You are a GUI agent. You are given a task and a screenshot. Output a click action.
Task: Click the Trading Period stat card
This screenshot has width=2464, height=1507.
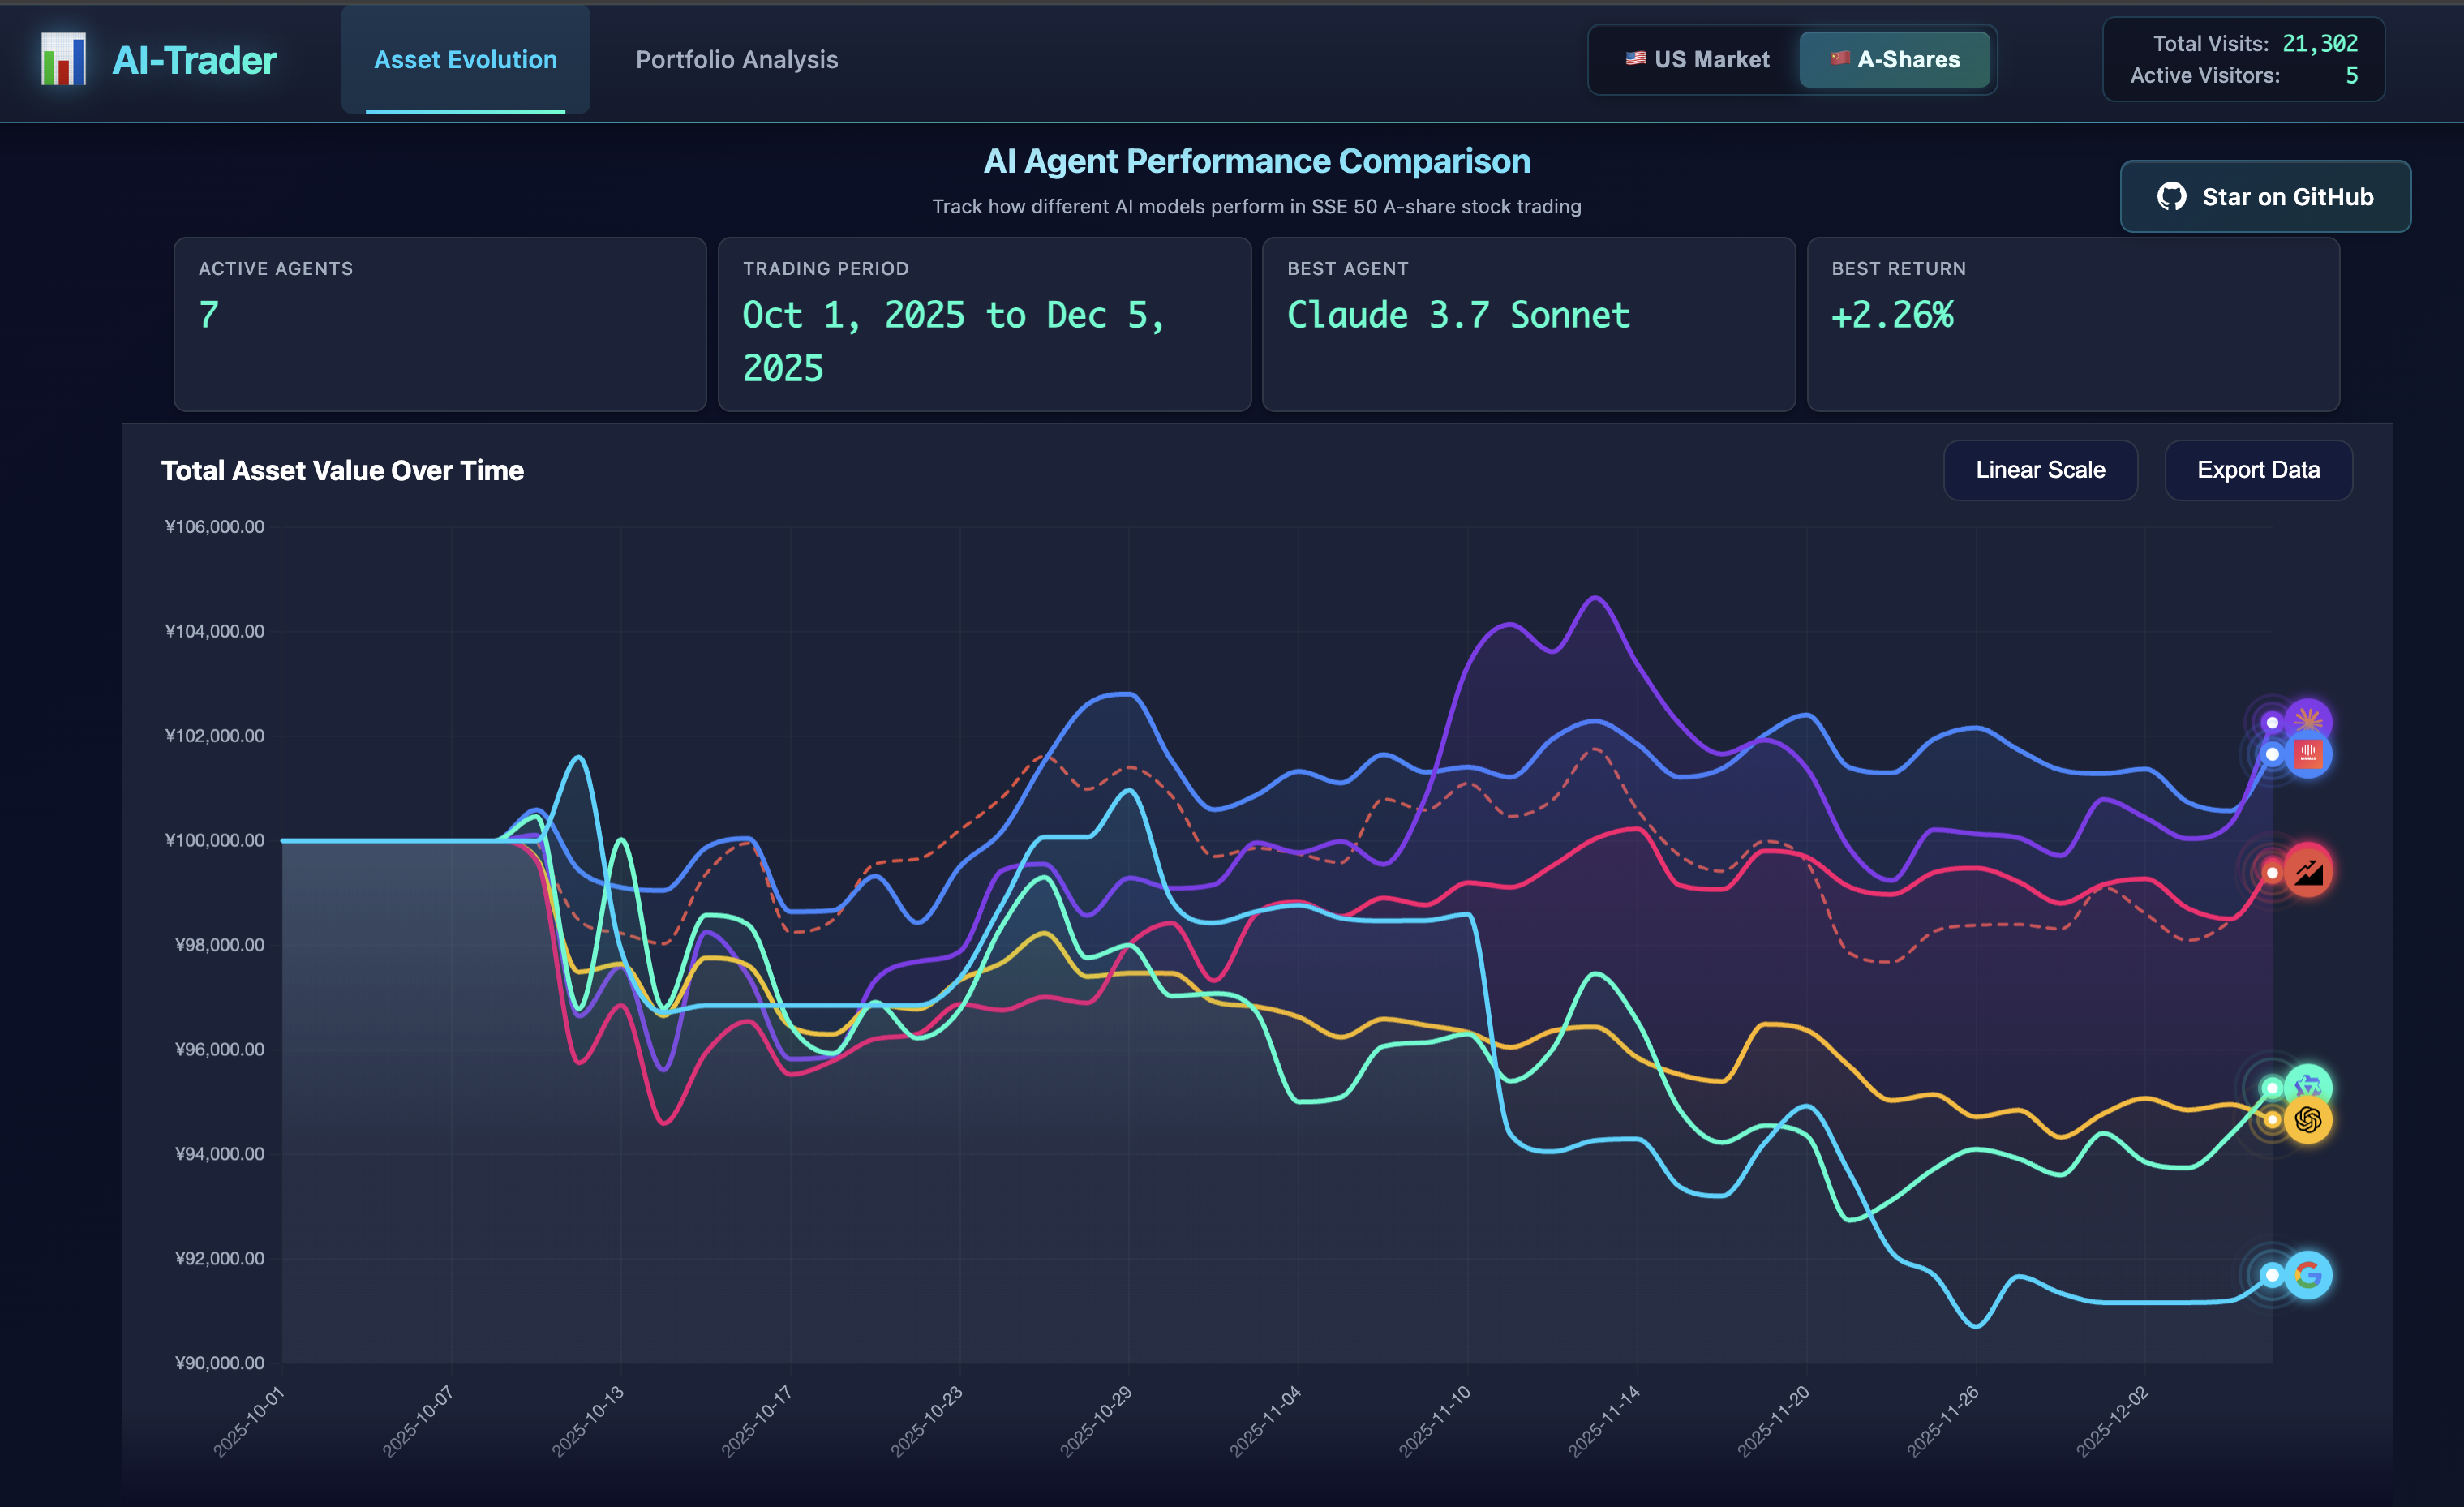click(983, 324)
